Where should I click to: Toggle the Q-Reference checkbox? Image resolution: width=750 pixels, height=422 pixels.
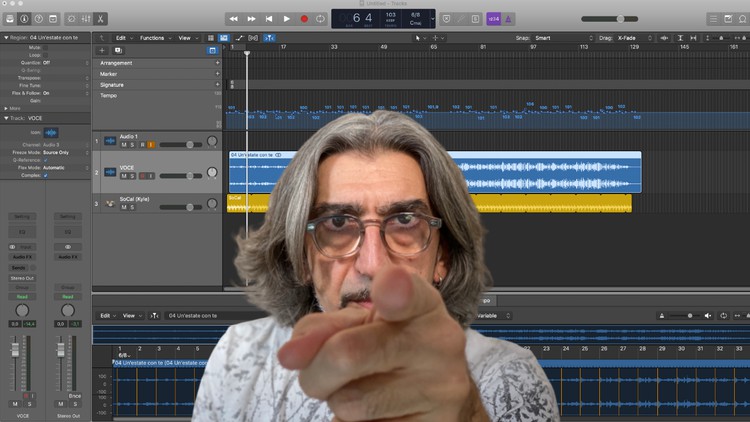(x=45, y=160)
